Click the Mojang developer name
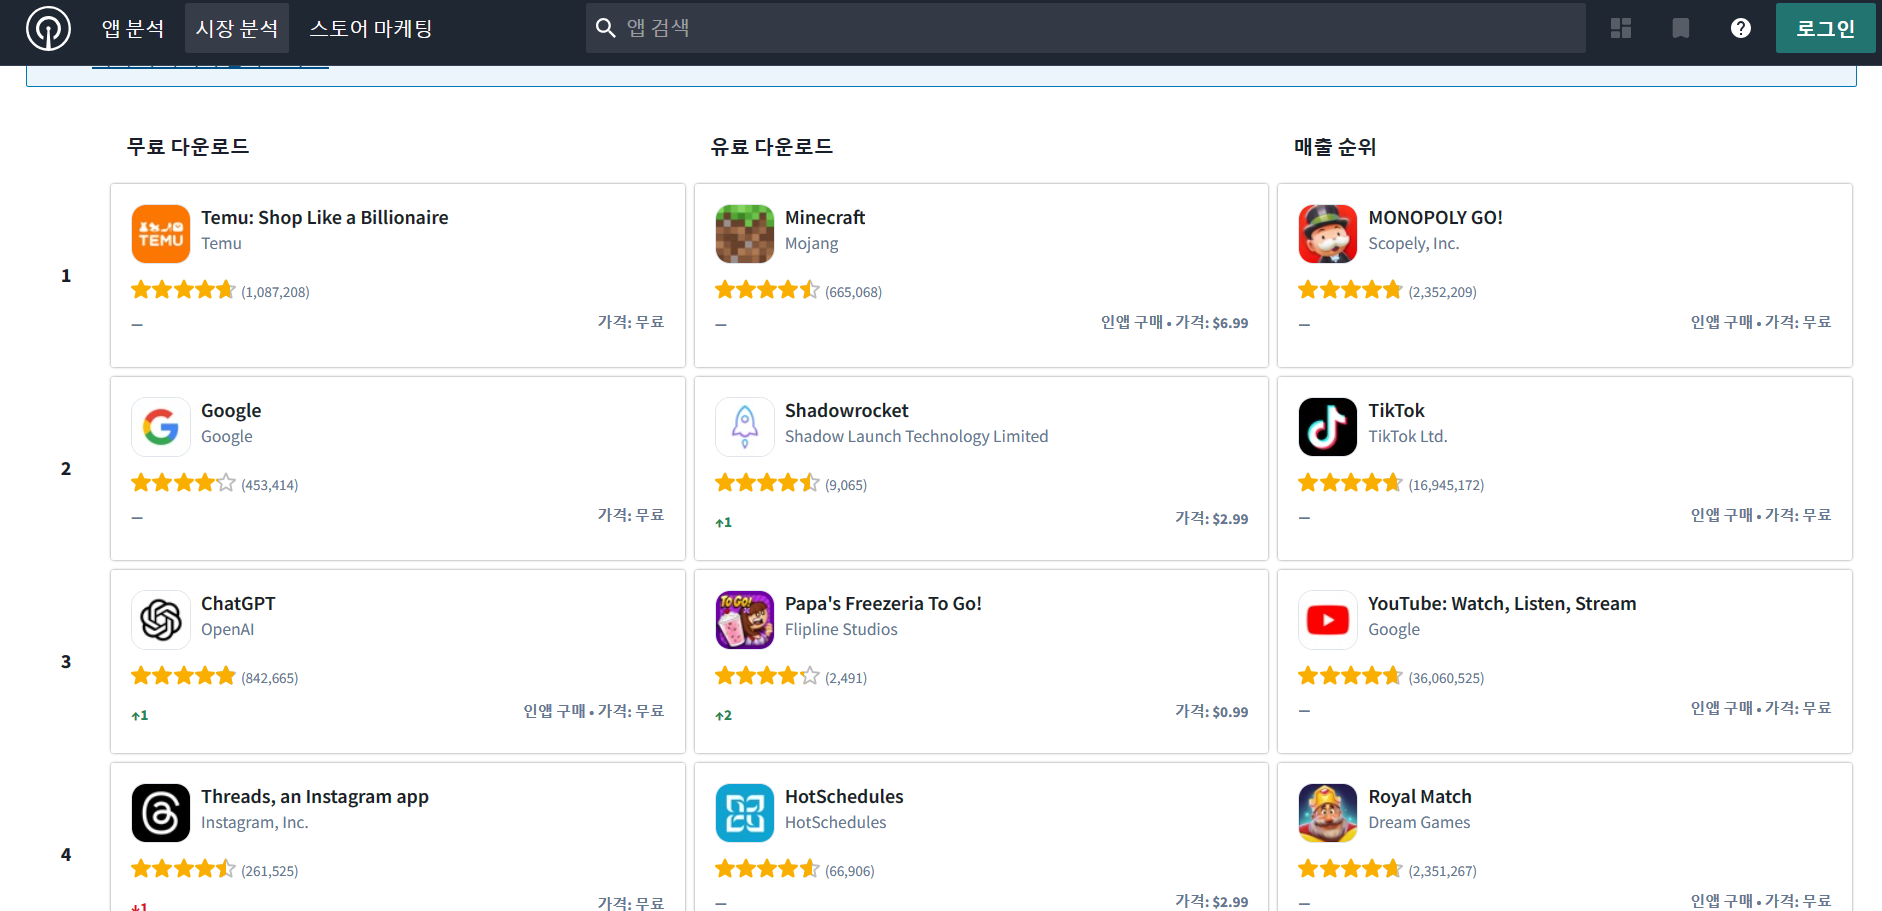The width and height of the screenshot is (1882, 911). click(812, 244)
